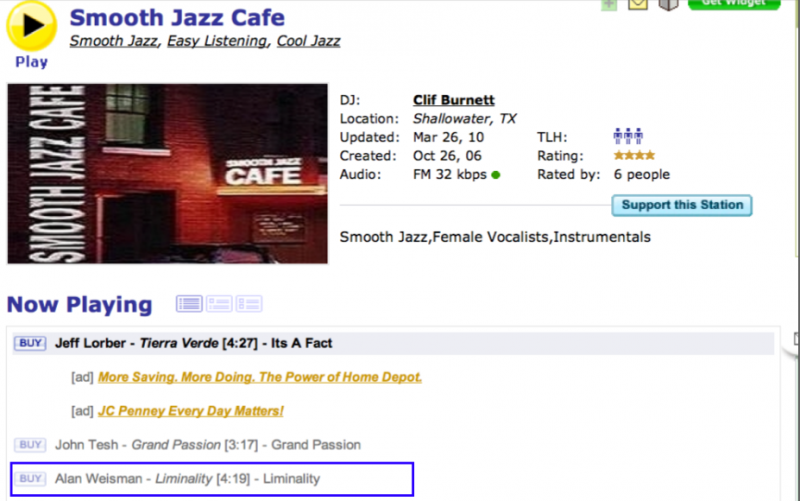The height and width of the screenshot is (501, 800).
Task: Click the Smooth Jazz Cafe station image
Action: [167, 173]
